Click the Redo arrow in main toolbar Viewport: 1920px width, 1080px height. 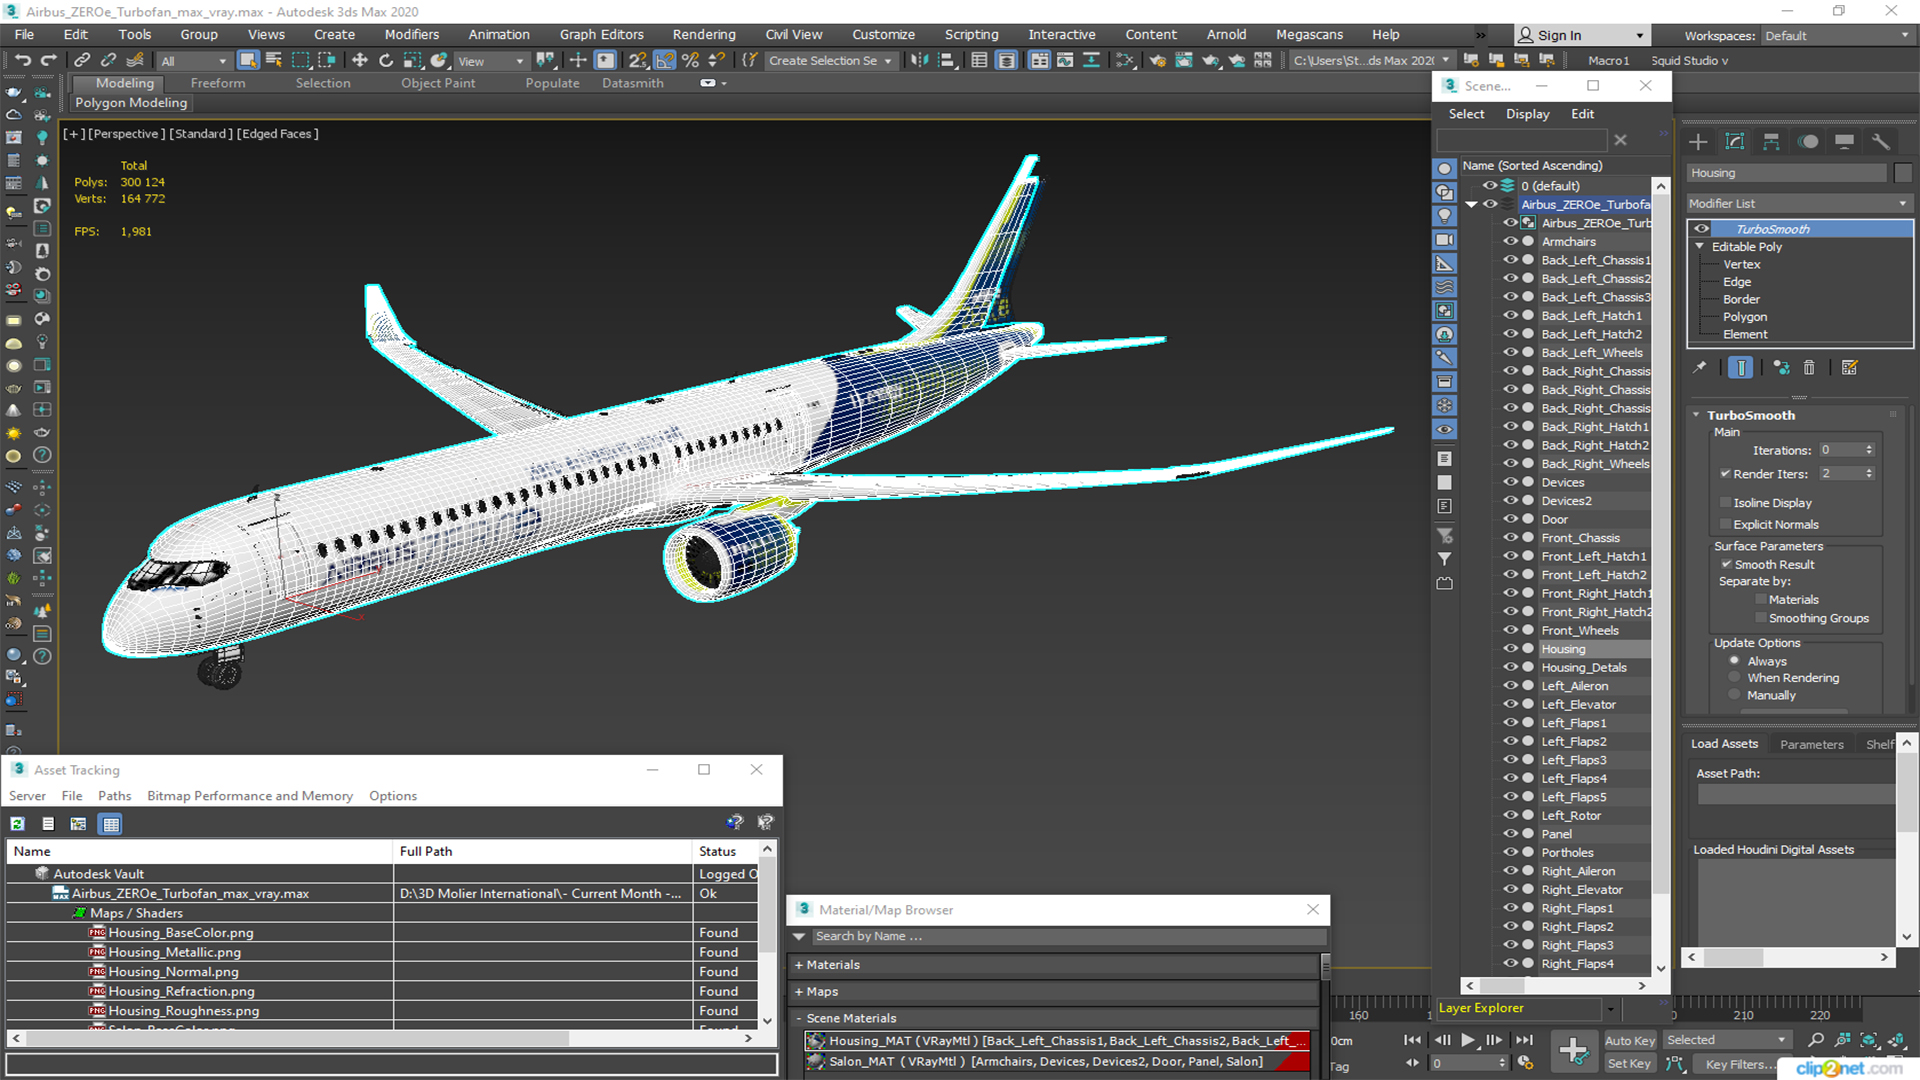pyautogui.click(x=47, y=60)
